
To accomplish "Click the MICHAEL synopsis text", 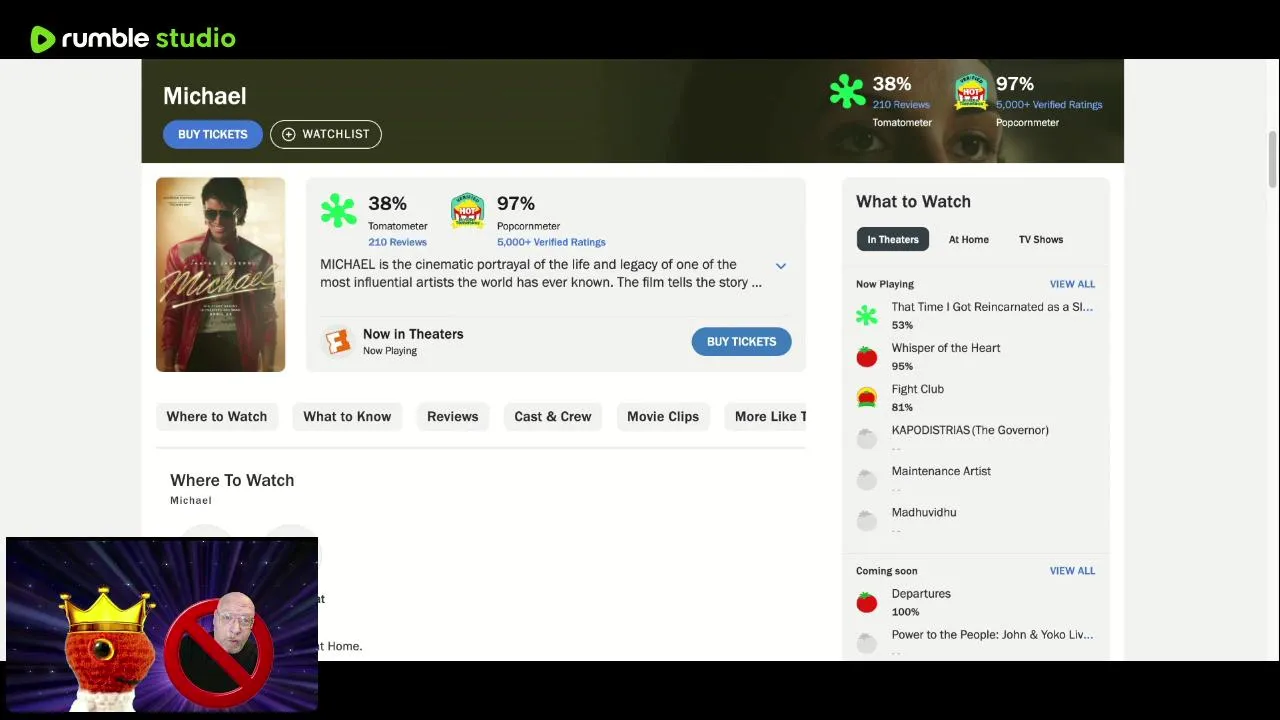I will tap(541, 274).
